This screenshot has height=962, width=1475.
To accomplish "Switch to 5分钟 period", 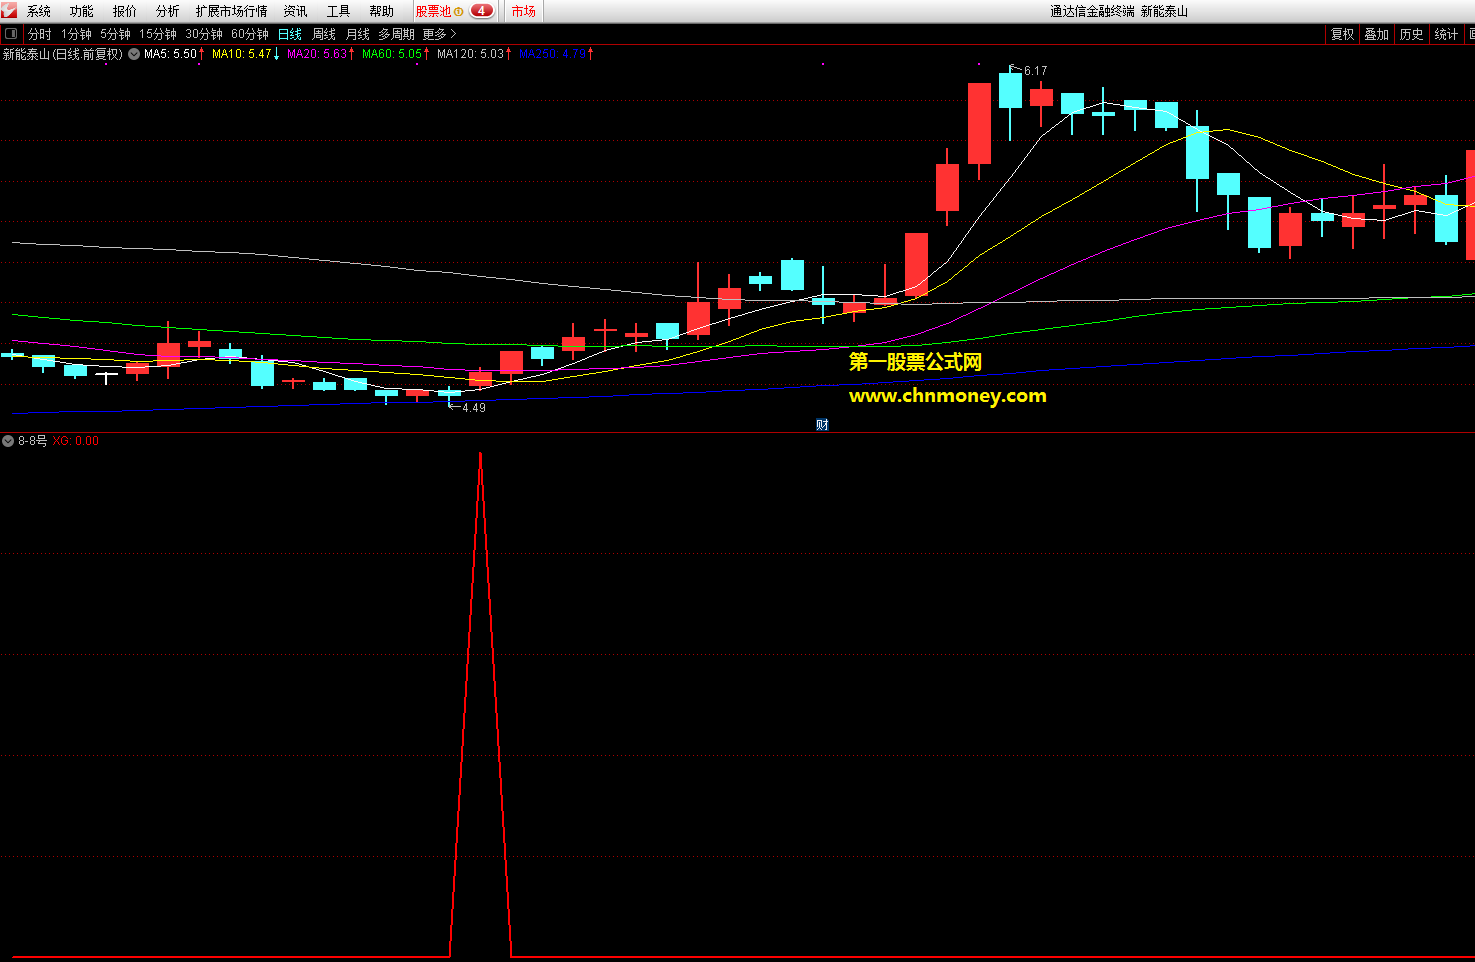I will [115, 34].
